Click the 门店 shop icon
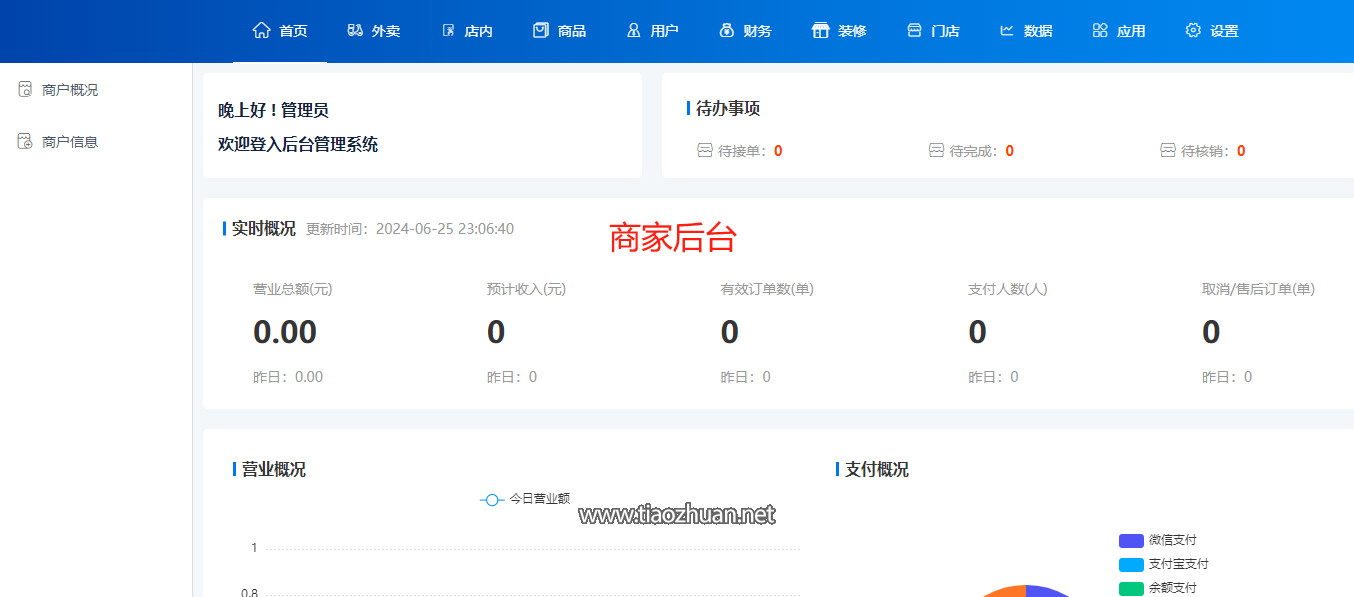Image resolution: width=1354 pixels, height=597 pixels. (x=914, y=30)
